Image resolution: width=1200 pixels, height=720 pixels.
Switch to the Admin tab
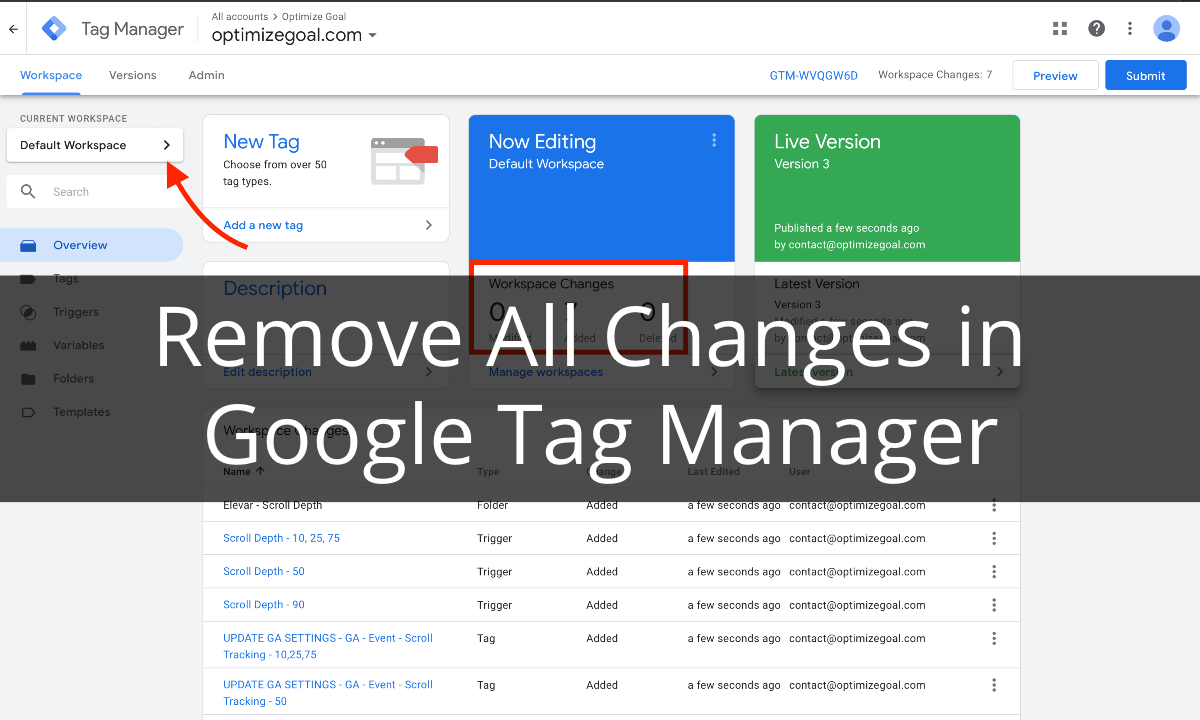pos(206,75)
